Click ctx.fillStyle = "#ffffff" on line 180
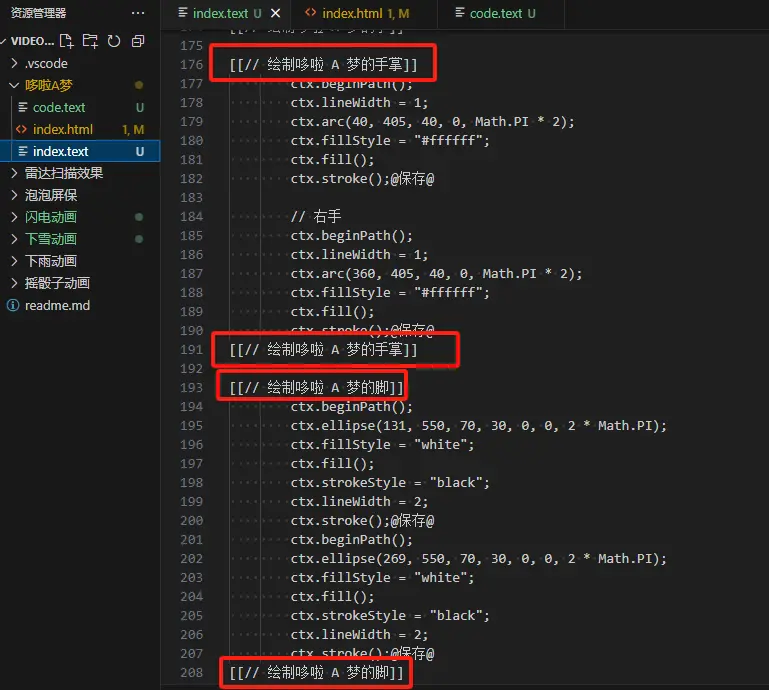Viewport: 769px width, 690px height. tap(390, 141)
